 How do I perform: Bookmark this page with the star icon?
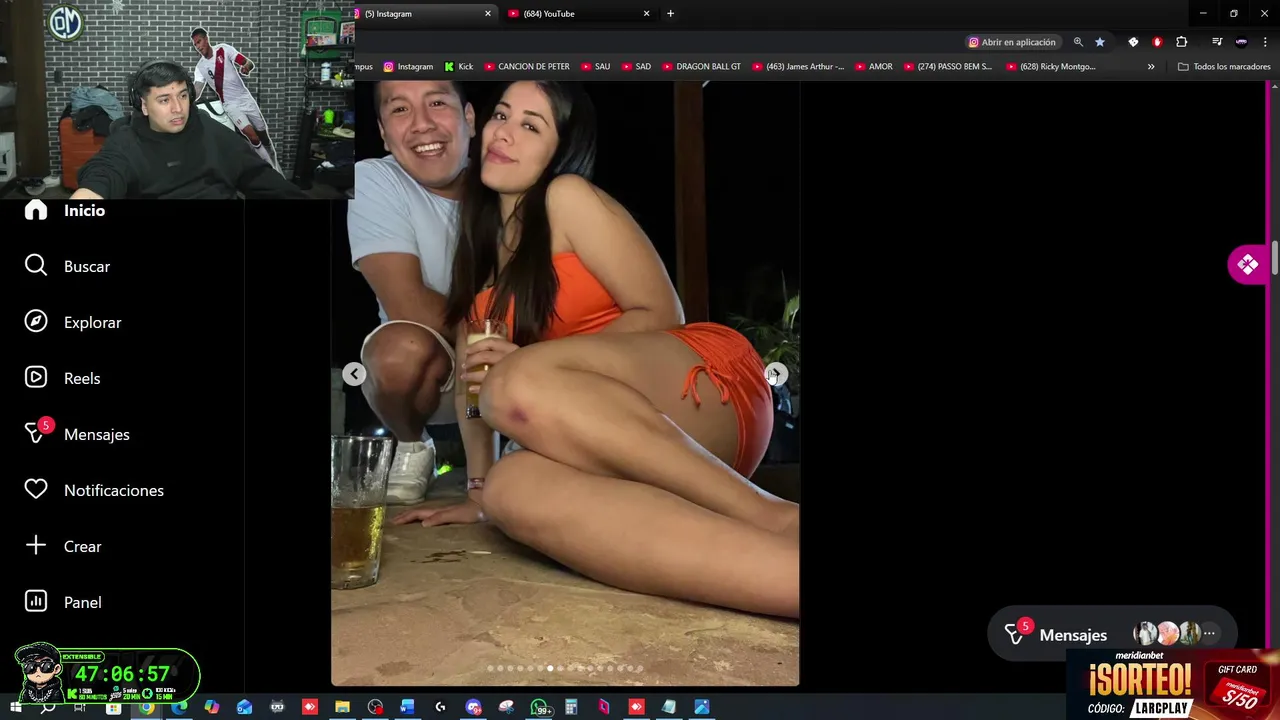[x=1100, y=42]
